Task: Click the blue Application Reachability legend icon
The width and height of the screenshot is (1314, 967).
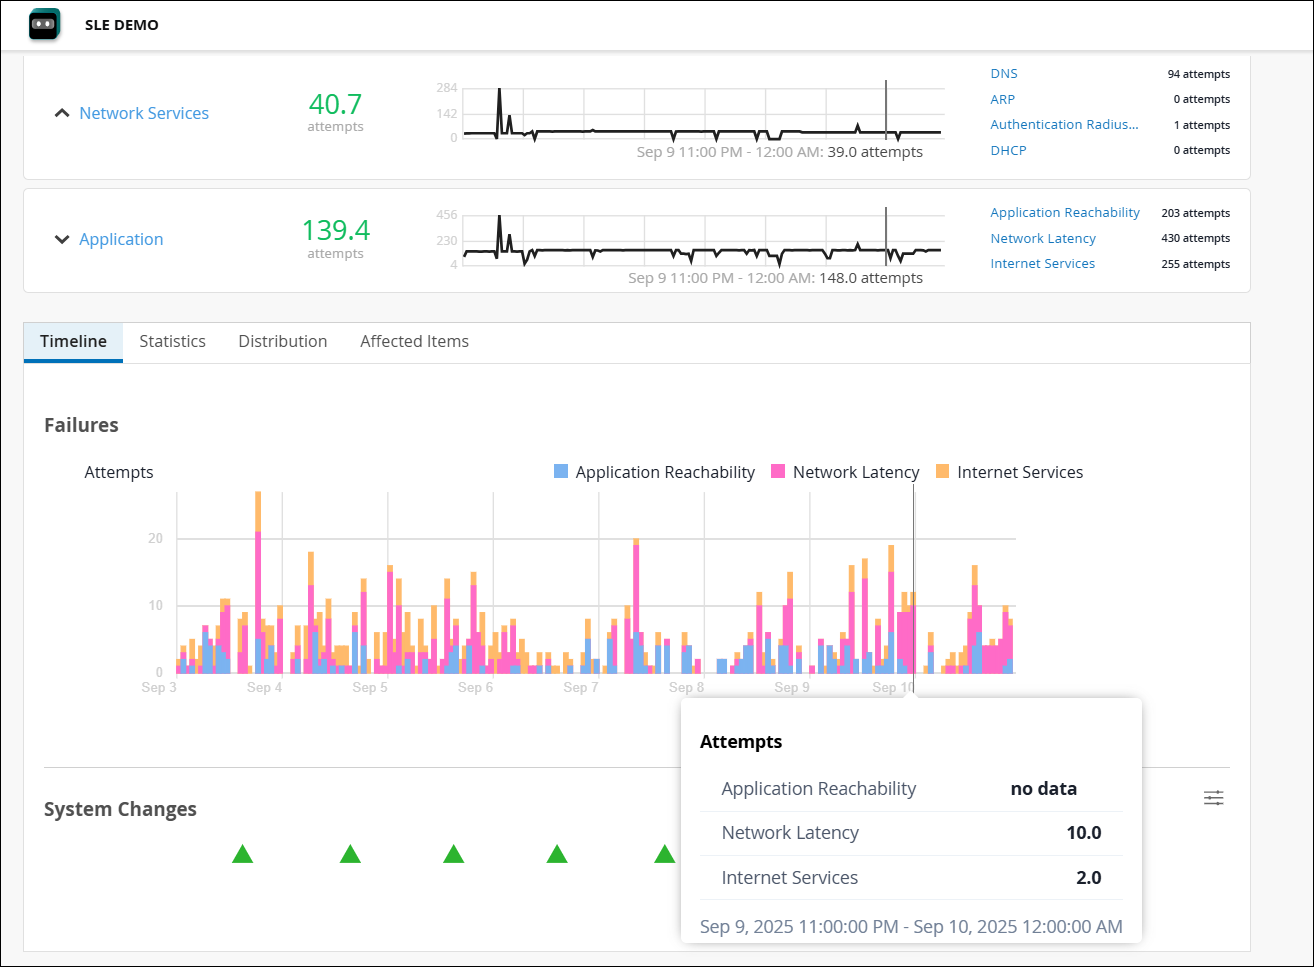Action: (x=561, y=471)
